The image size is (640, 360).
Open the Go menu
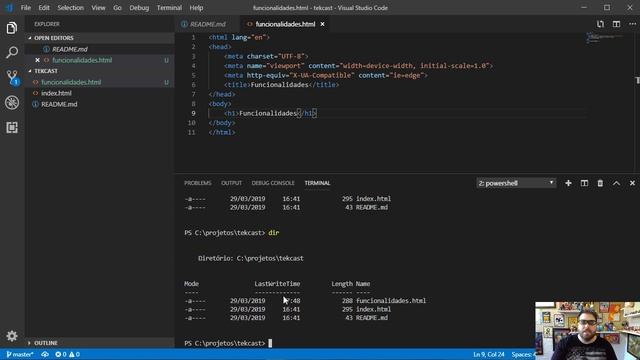[117, 8]
